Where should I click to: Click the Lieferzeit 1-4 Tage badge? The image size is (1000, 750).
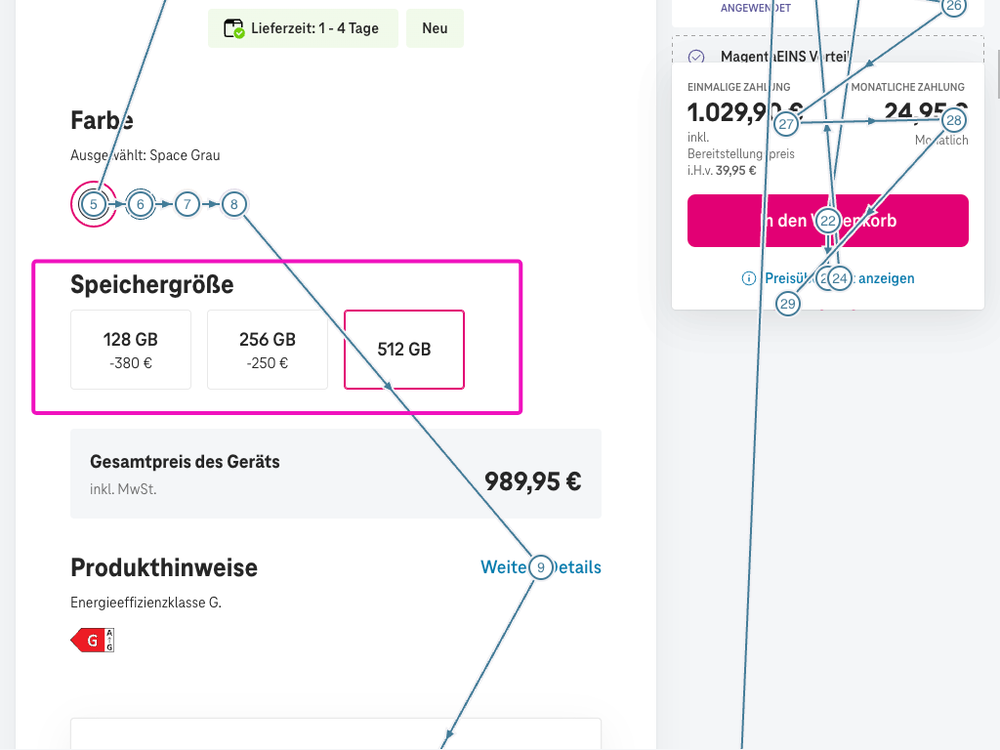(302, 28)
